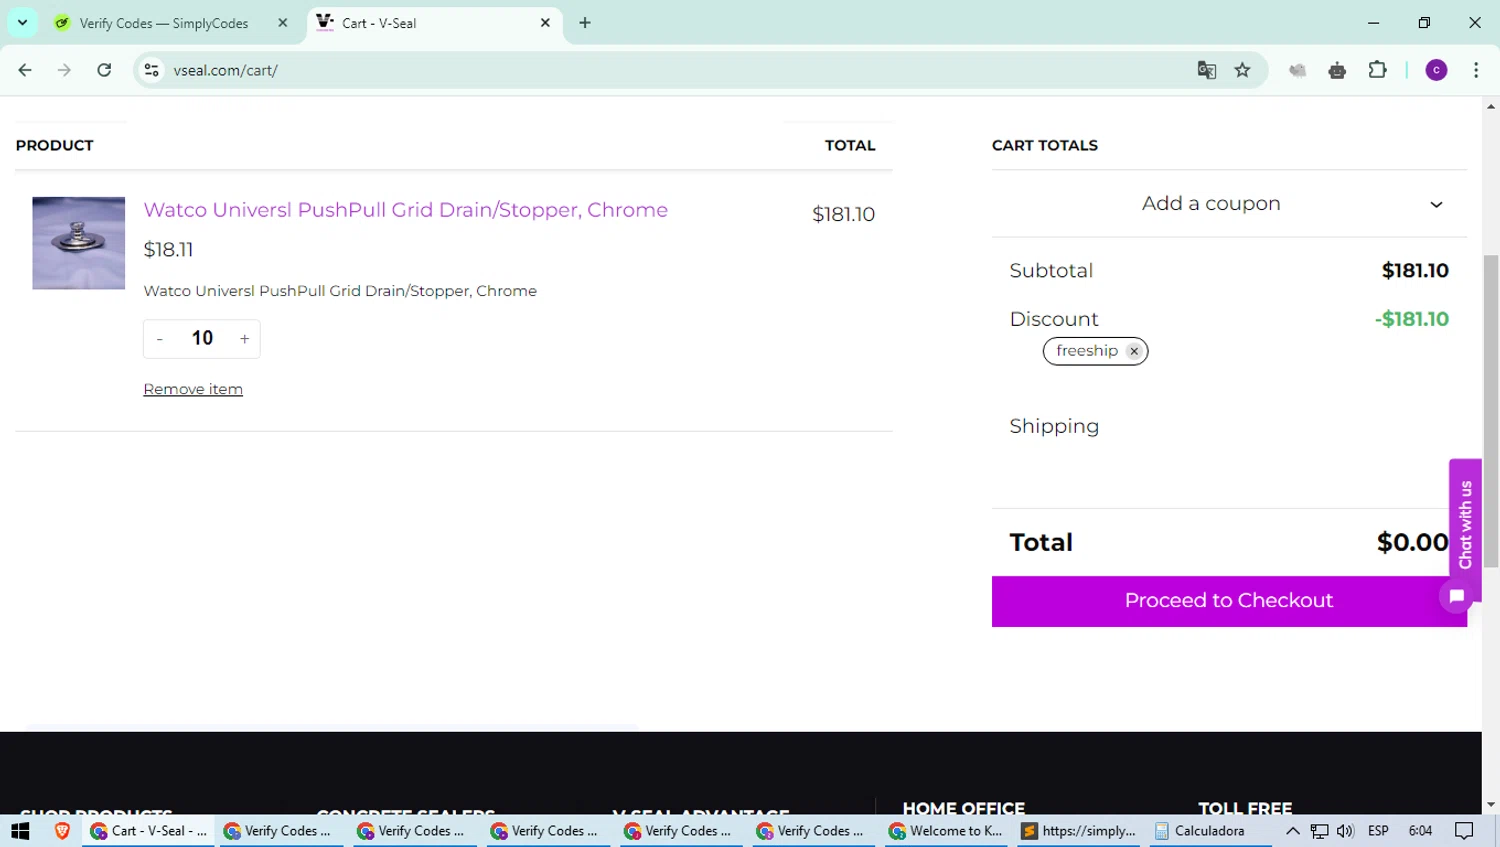Screen dimensions: 1500x847
Task: Open a new browser tab
Action: (585, 23)
